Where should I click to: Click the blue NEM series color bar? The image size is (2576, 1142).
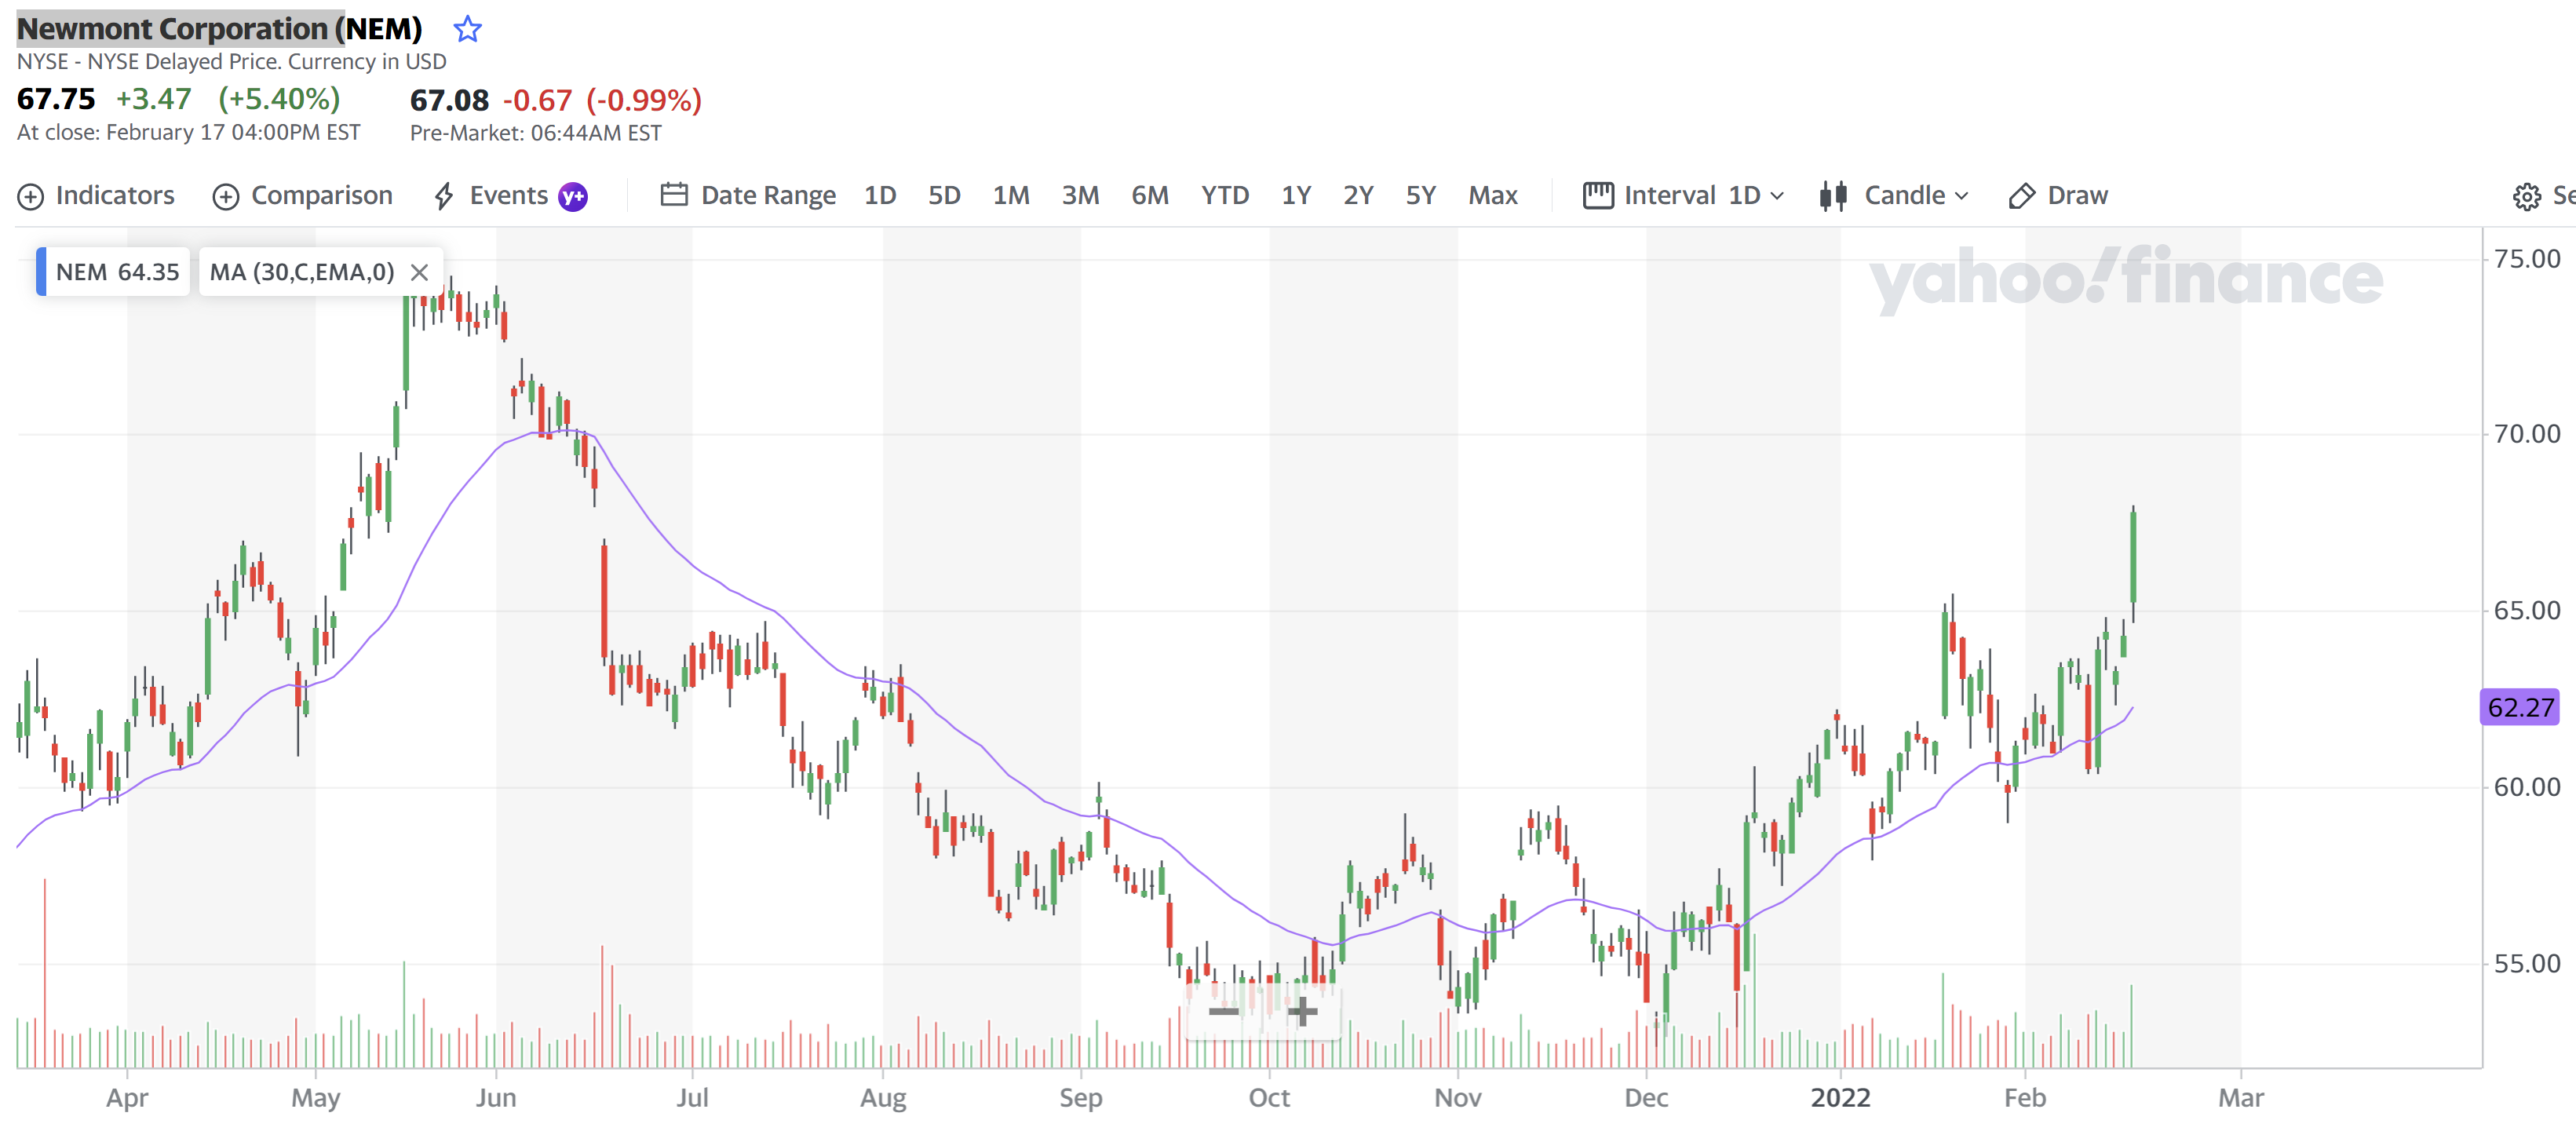[41, 272]
